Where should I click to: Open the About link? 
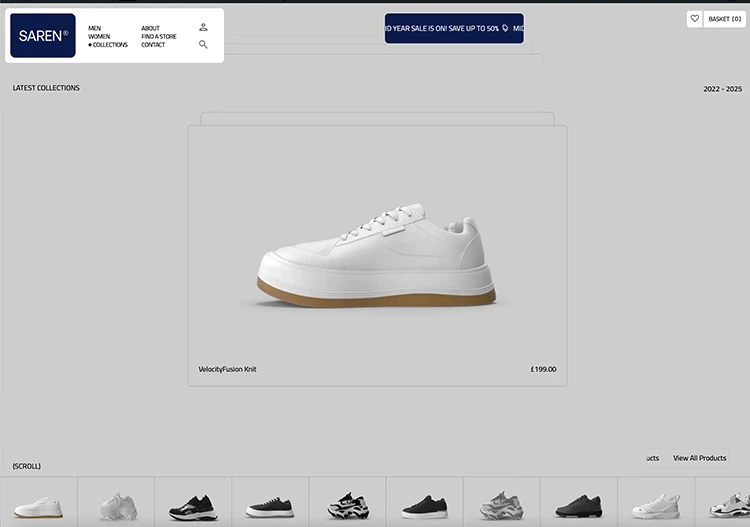pyautogui.click(x=150, y=28)
